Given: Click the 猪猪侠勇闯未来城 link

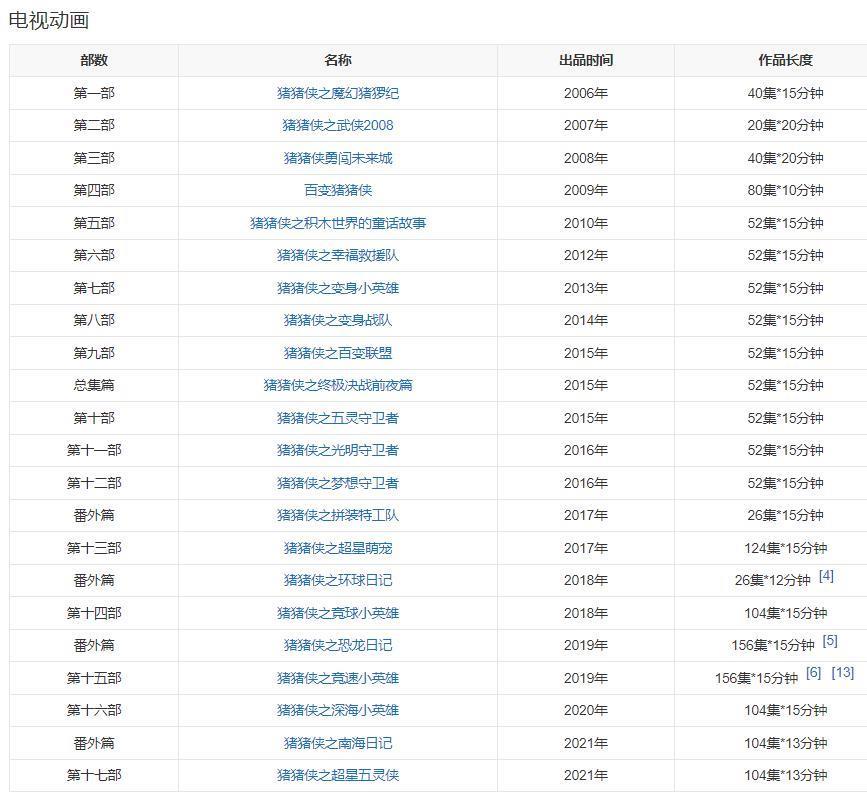Looking at the screenshot, I should coord(337,157).
